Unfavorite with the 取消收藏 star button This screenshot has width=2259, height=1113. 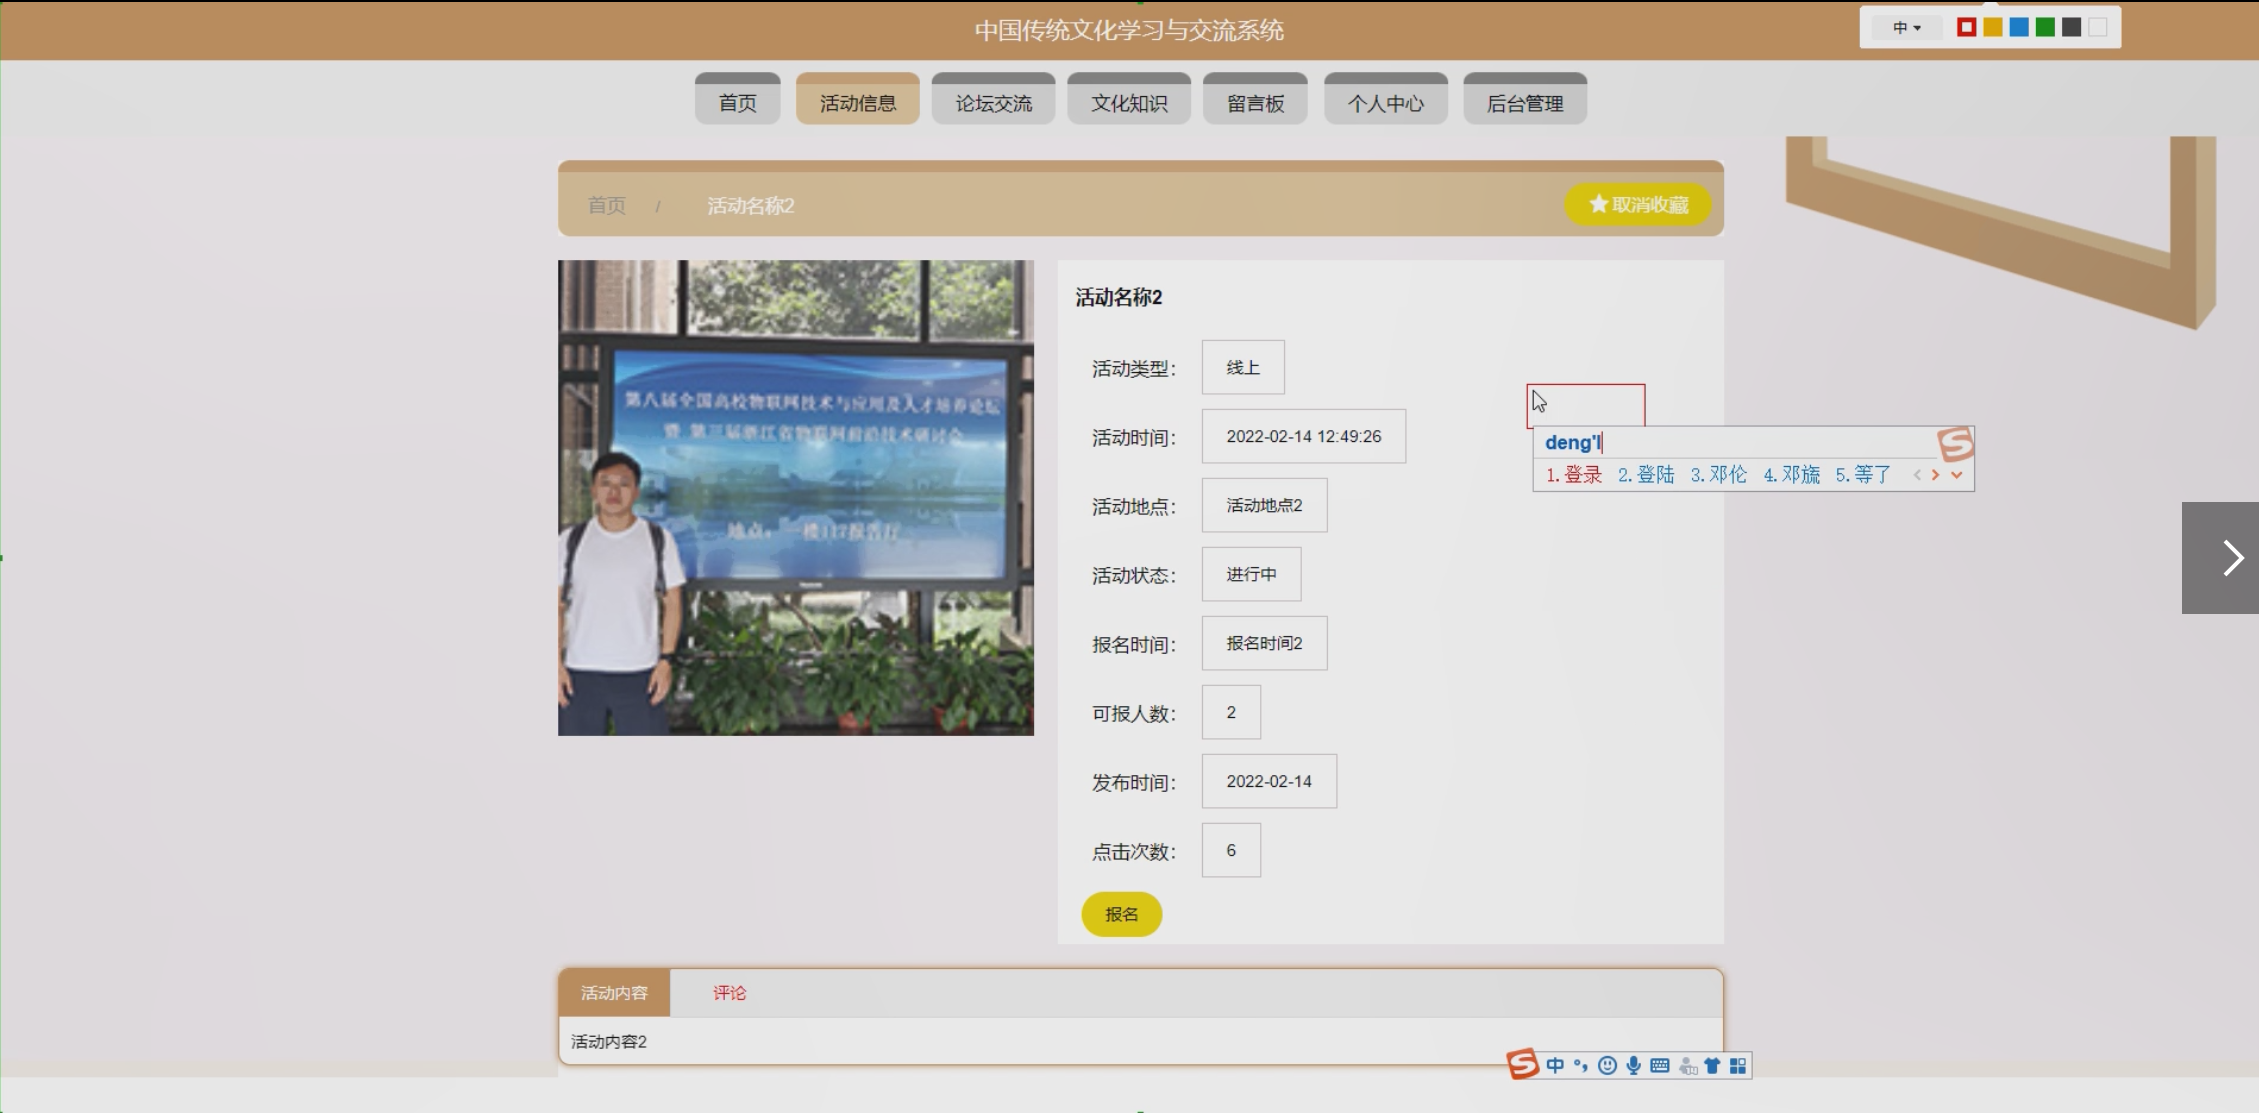pos(1638,205)
